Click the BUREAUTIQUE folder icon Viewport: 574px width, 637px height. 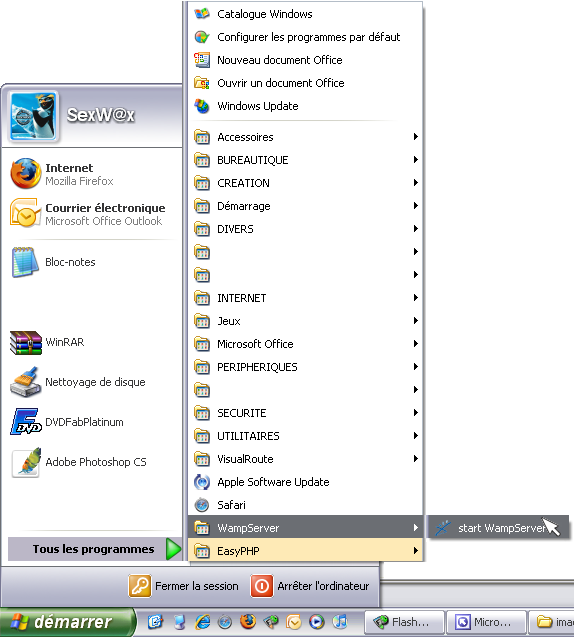click(202, 160)
